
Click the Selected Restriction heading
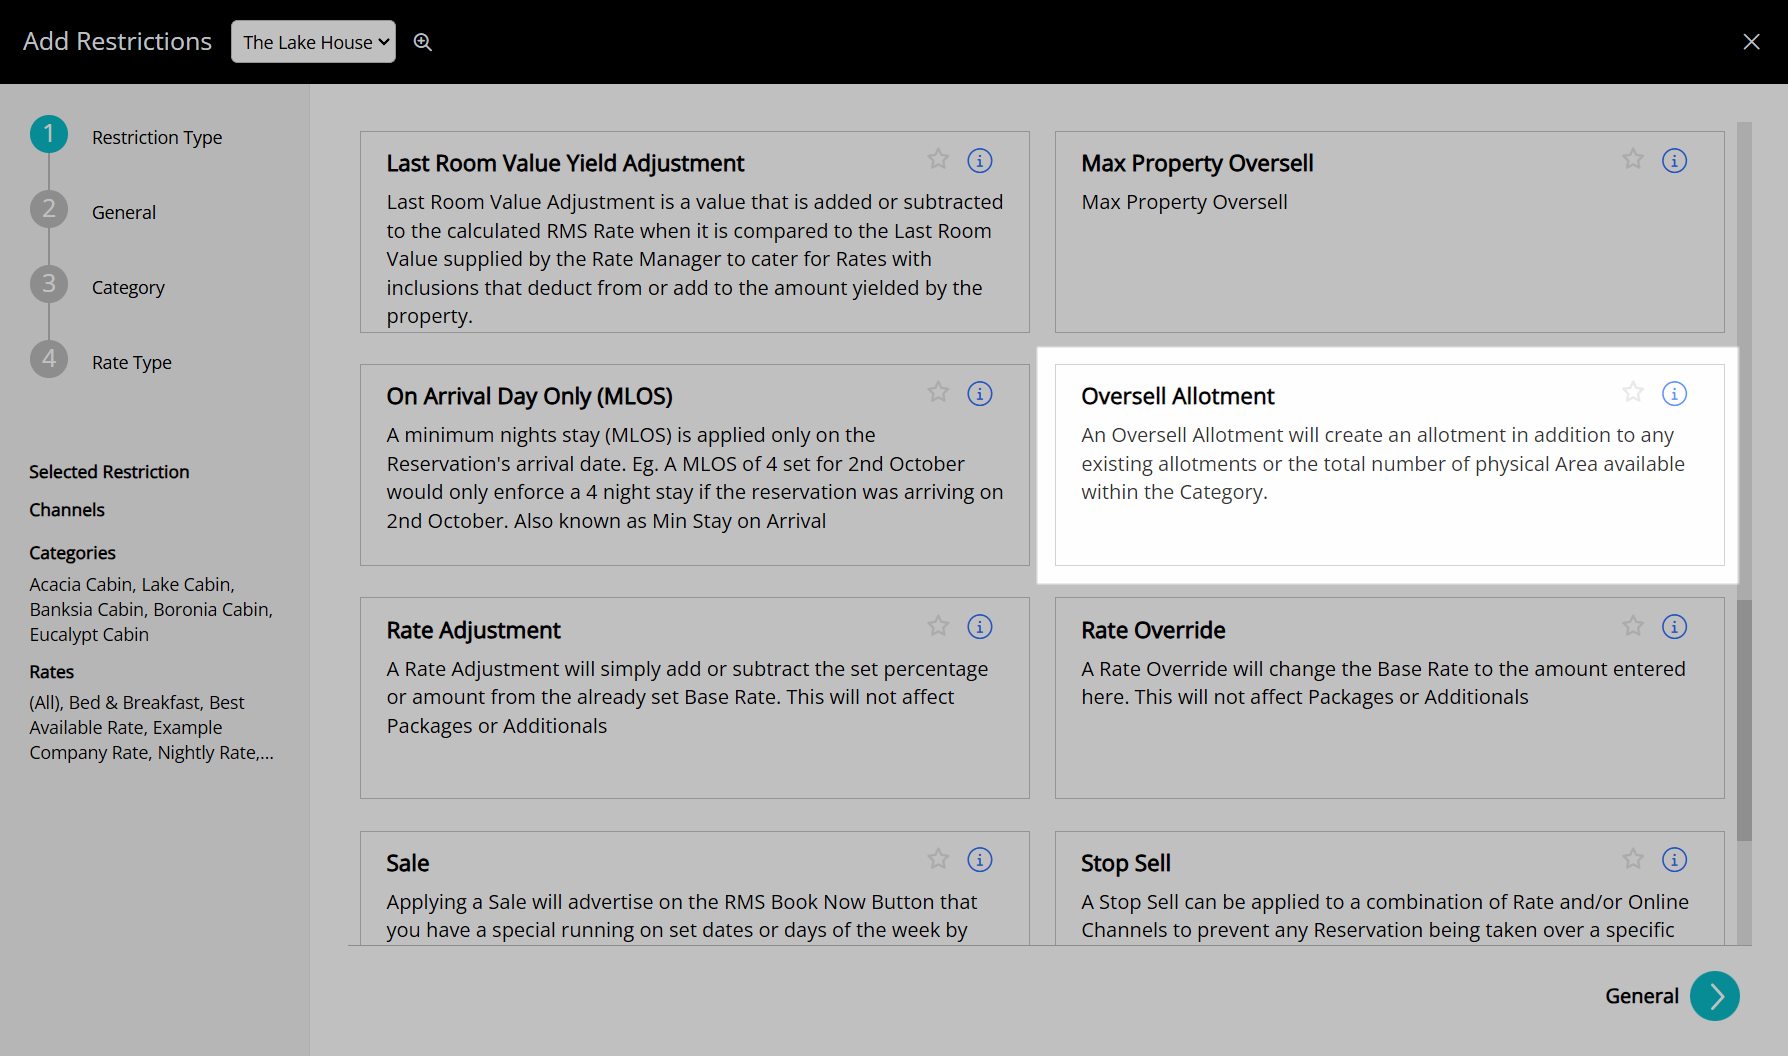(109, 472)
